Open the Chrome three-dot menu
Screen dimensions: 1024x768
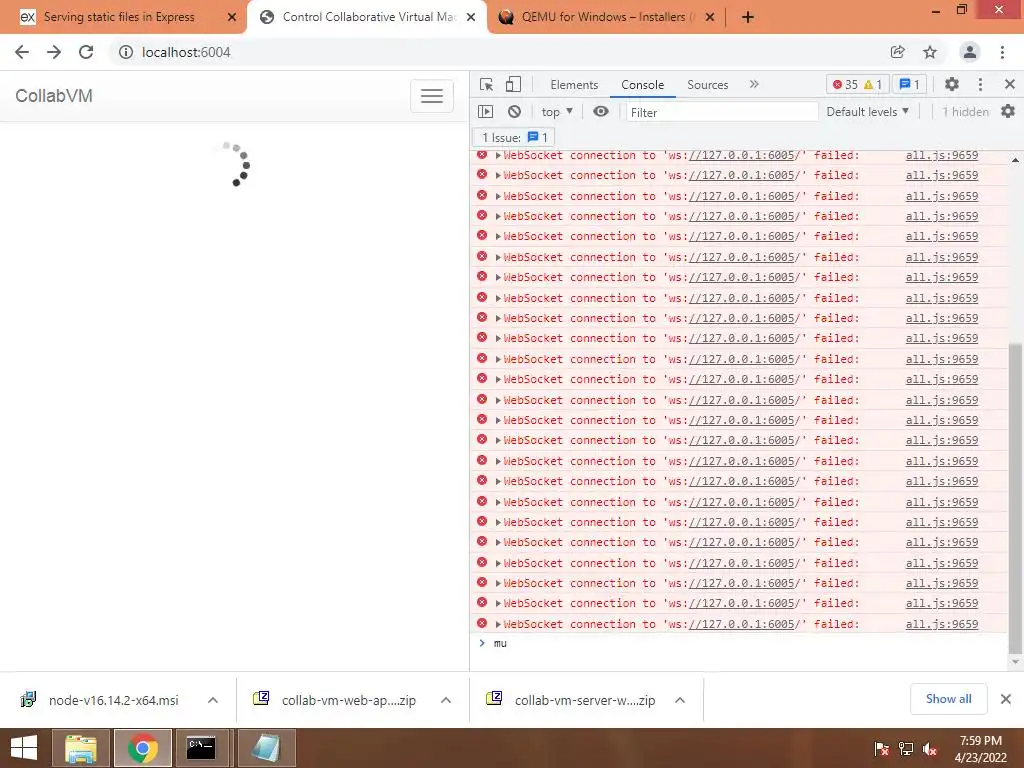1002,52
